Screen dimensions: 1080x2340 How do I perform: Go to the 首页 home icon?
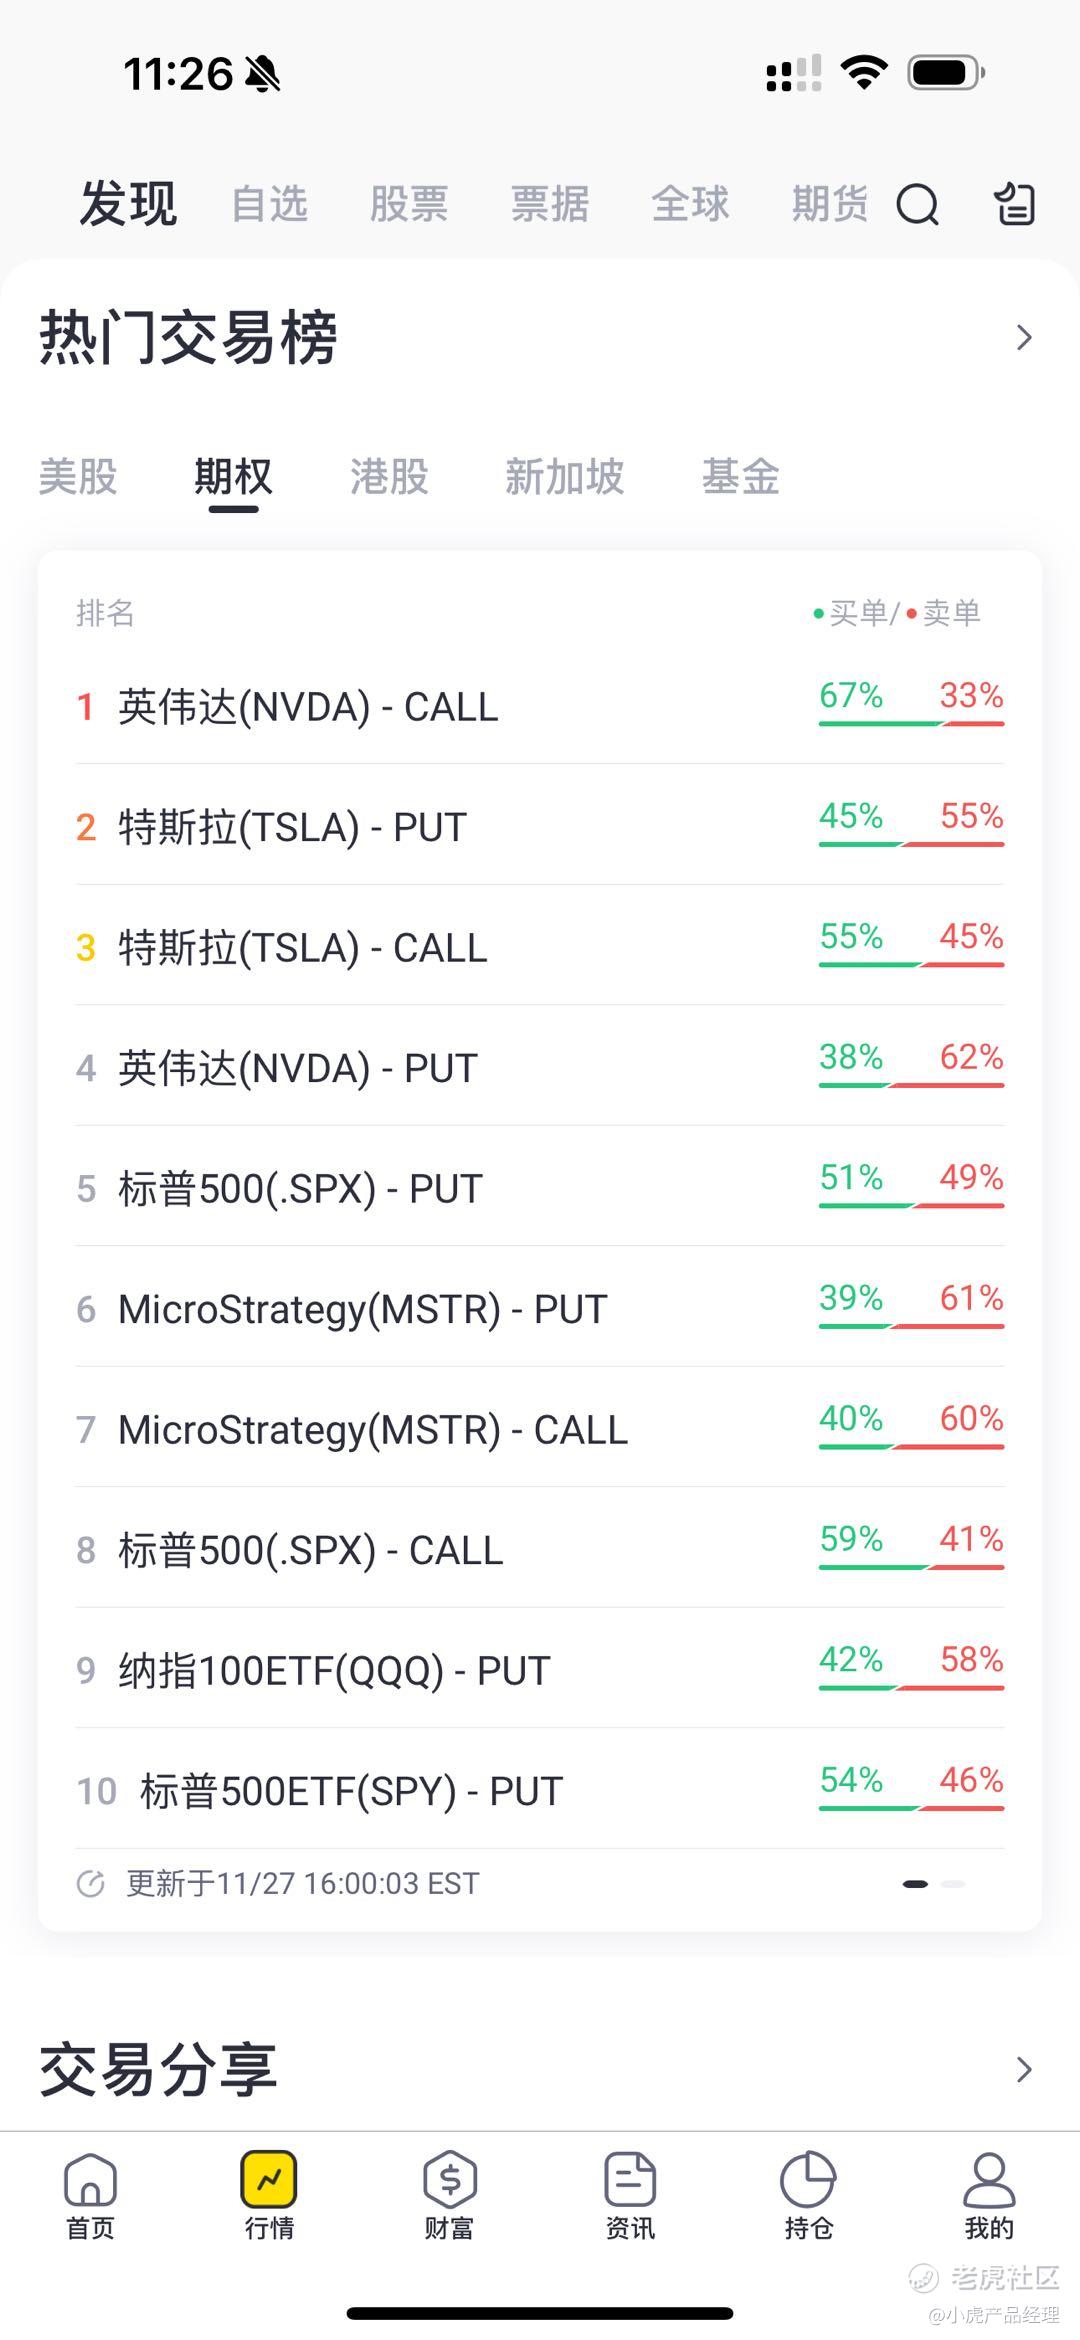[x=90, y=2195]
